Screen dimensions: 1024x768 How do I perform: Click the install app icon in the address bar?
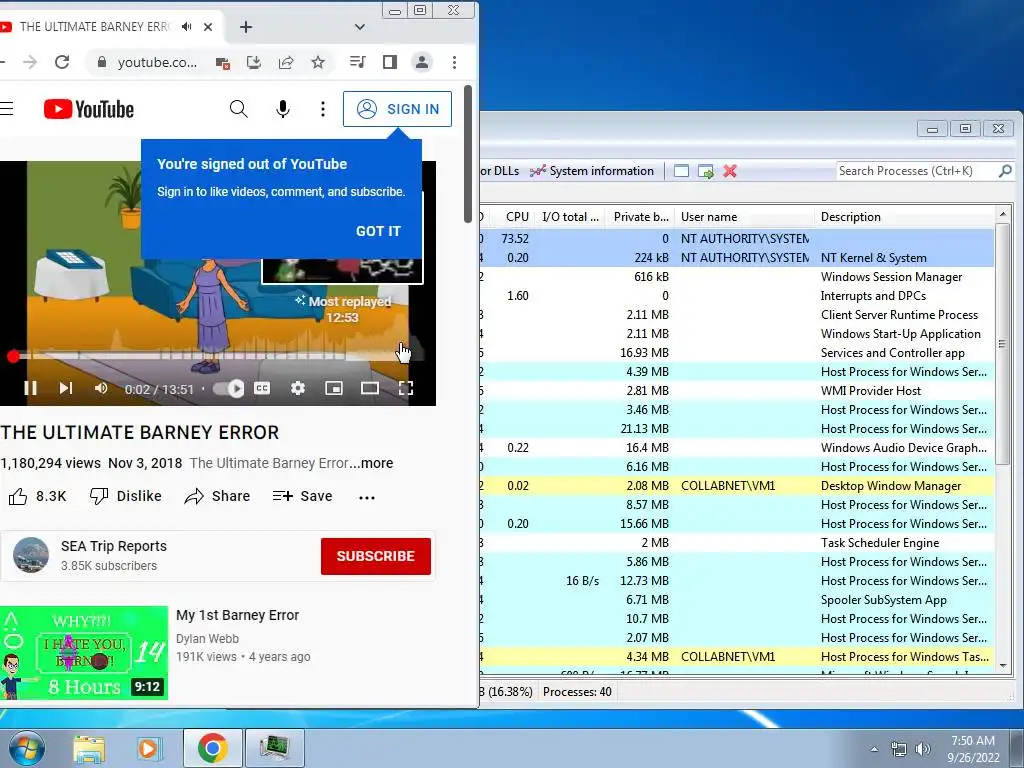253,62
